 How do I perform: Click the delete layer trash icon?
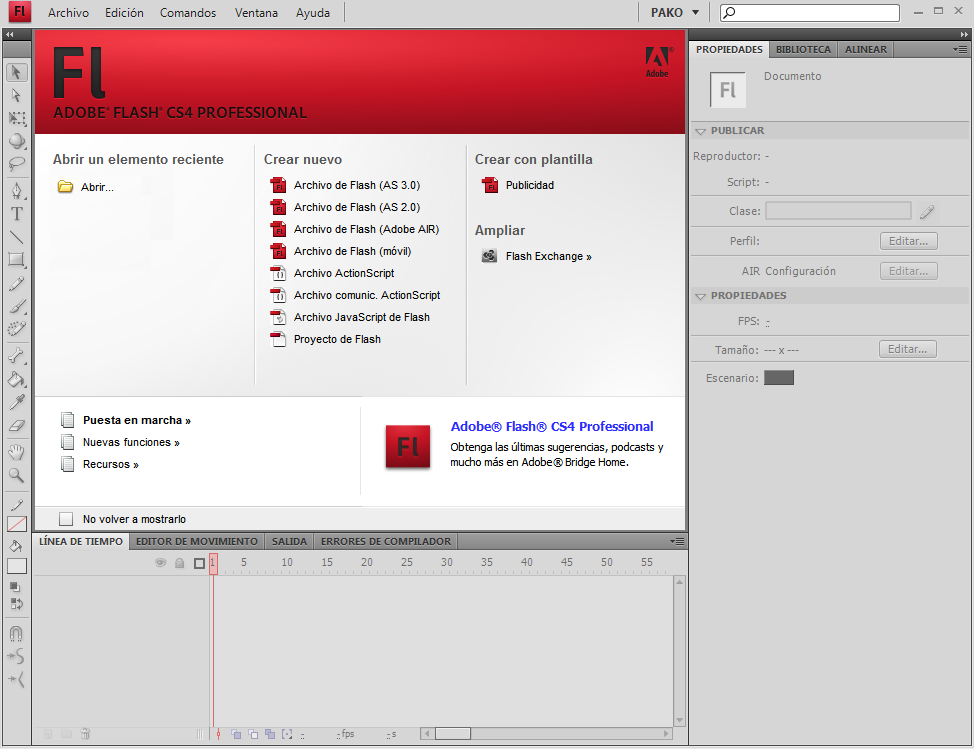[85, 734]
